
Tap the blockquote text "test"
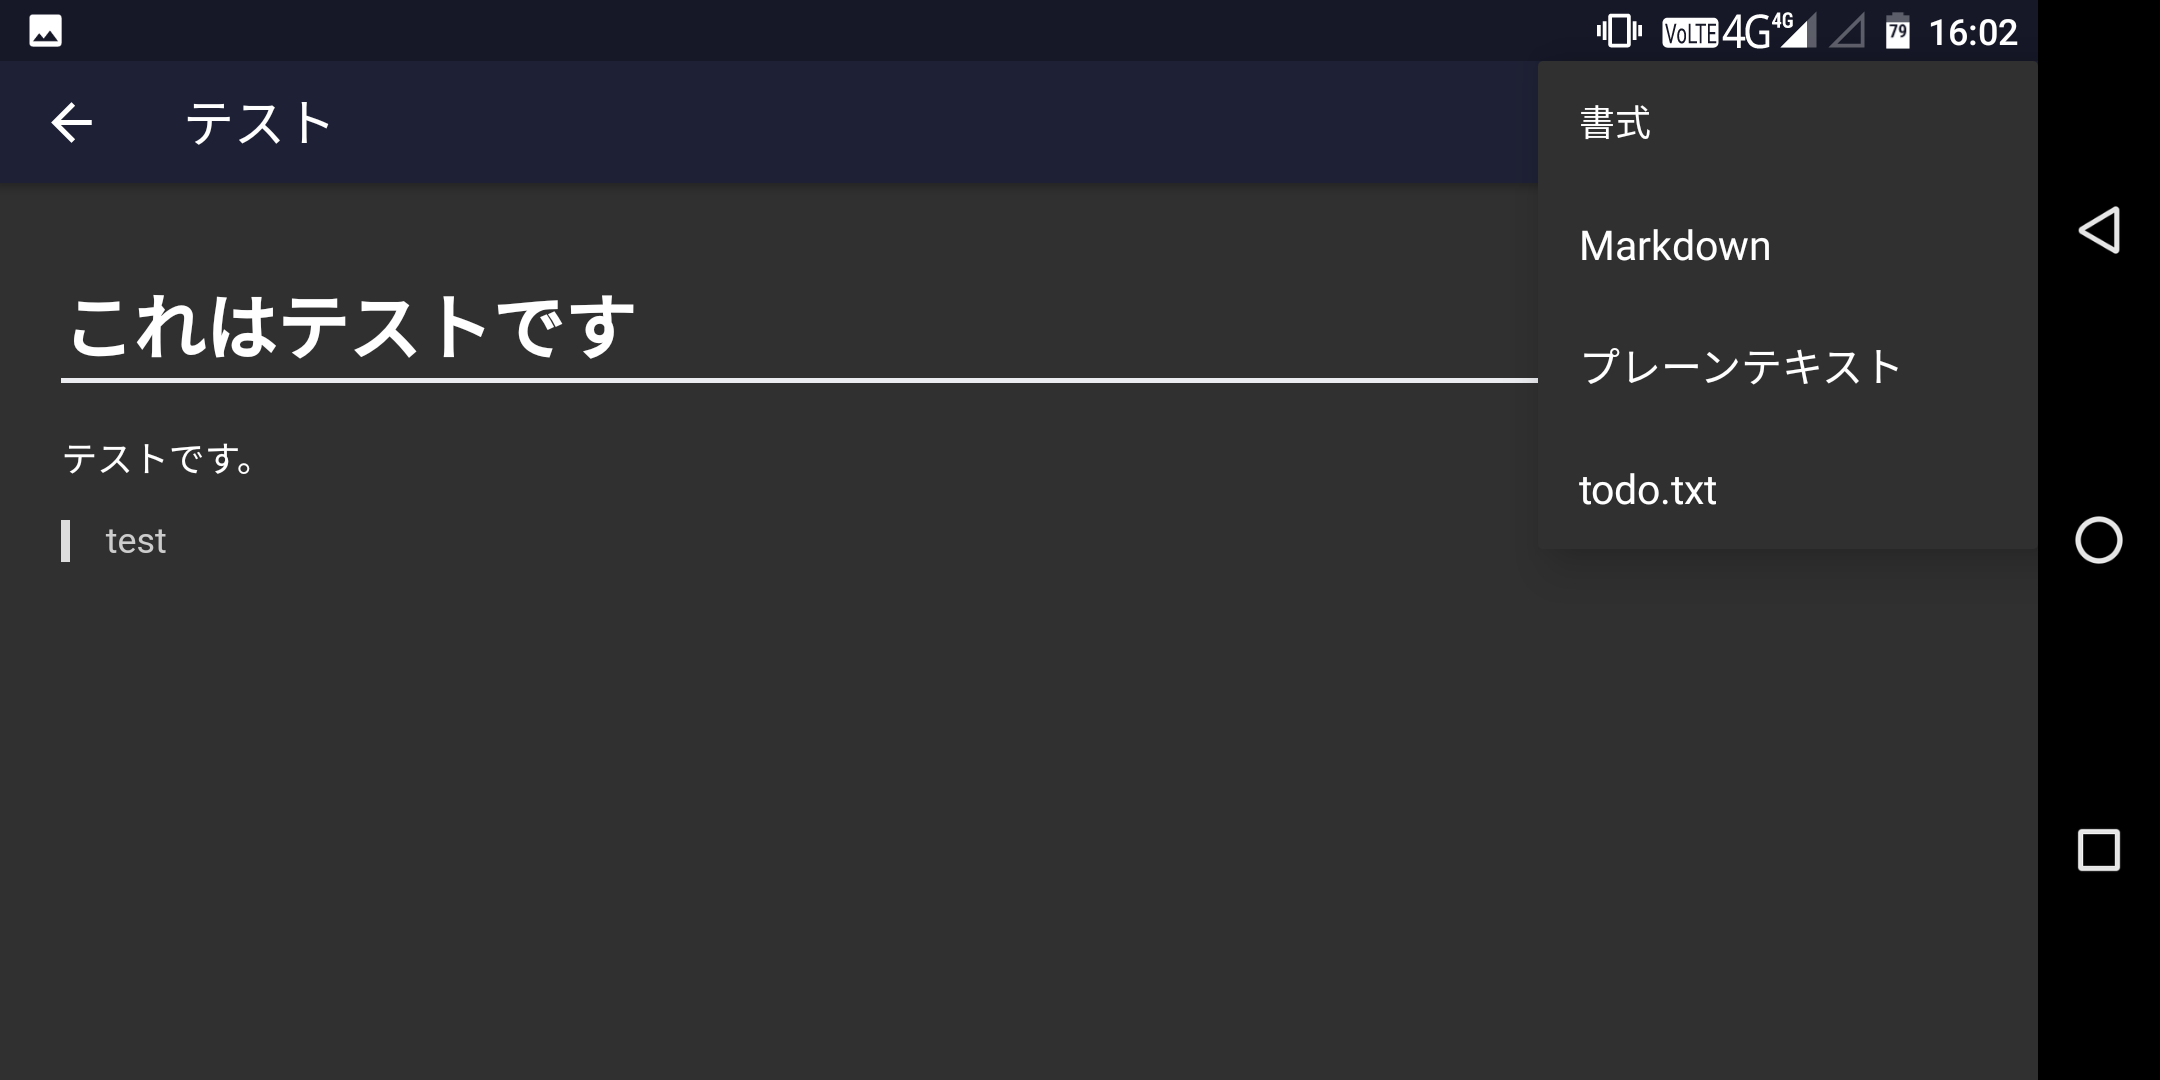tap(136, 541)
